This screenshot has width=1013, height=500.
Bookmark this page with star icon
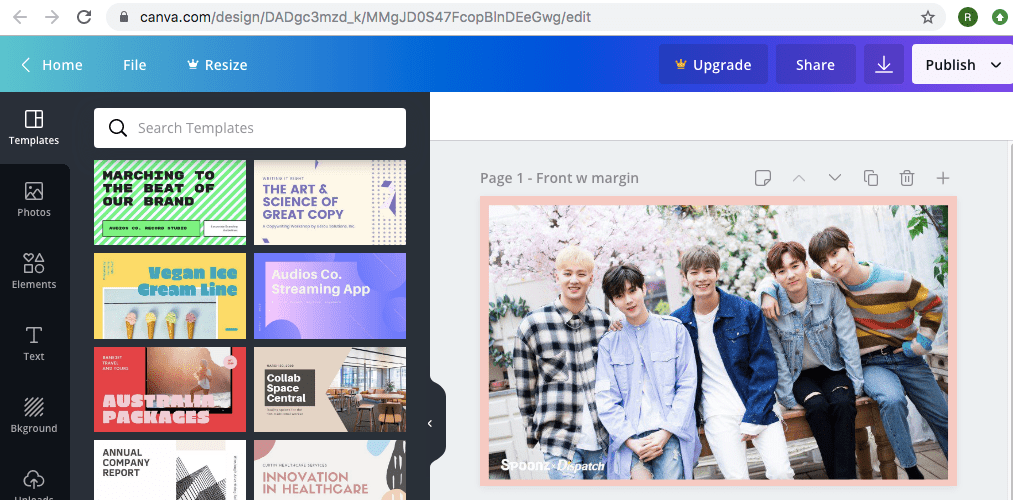928,17
